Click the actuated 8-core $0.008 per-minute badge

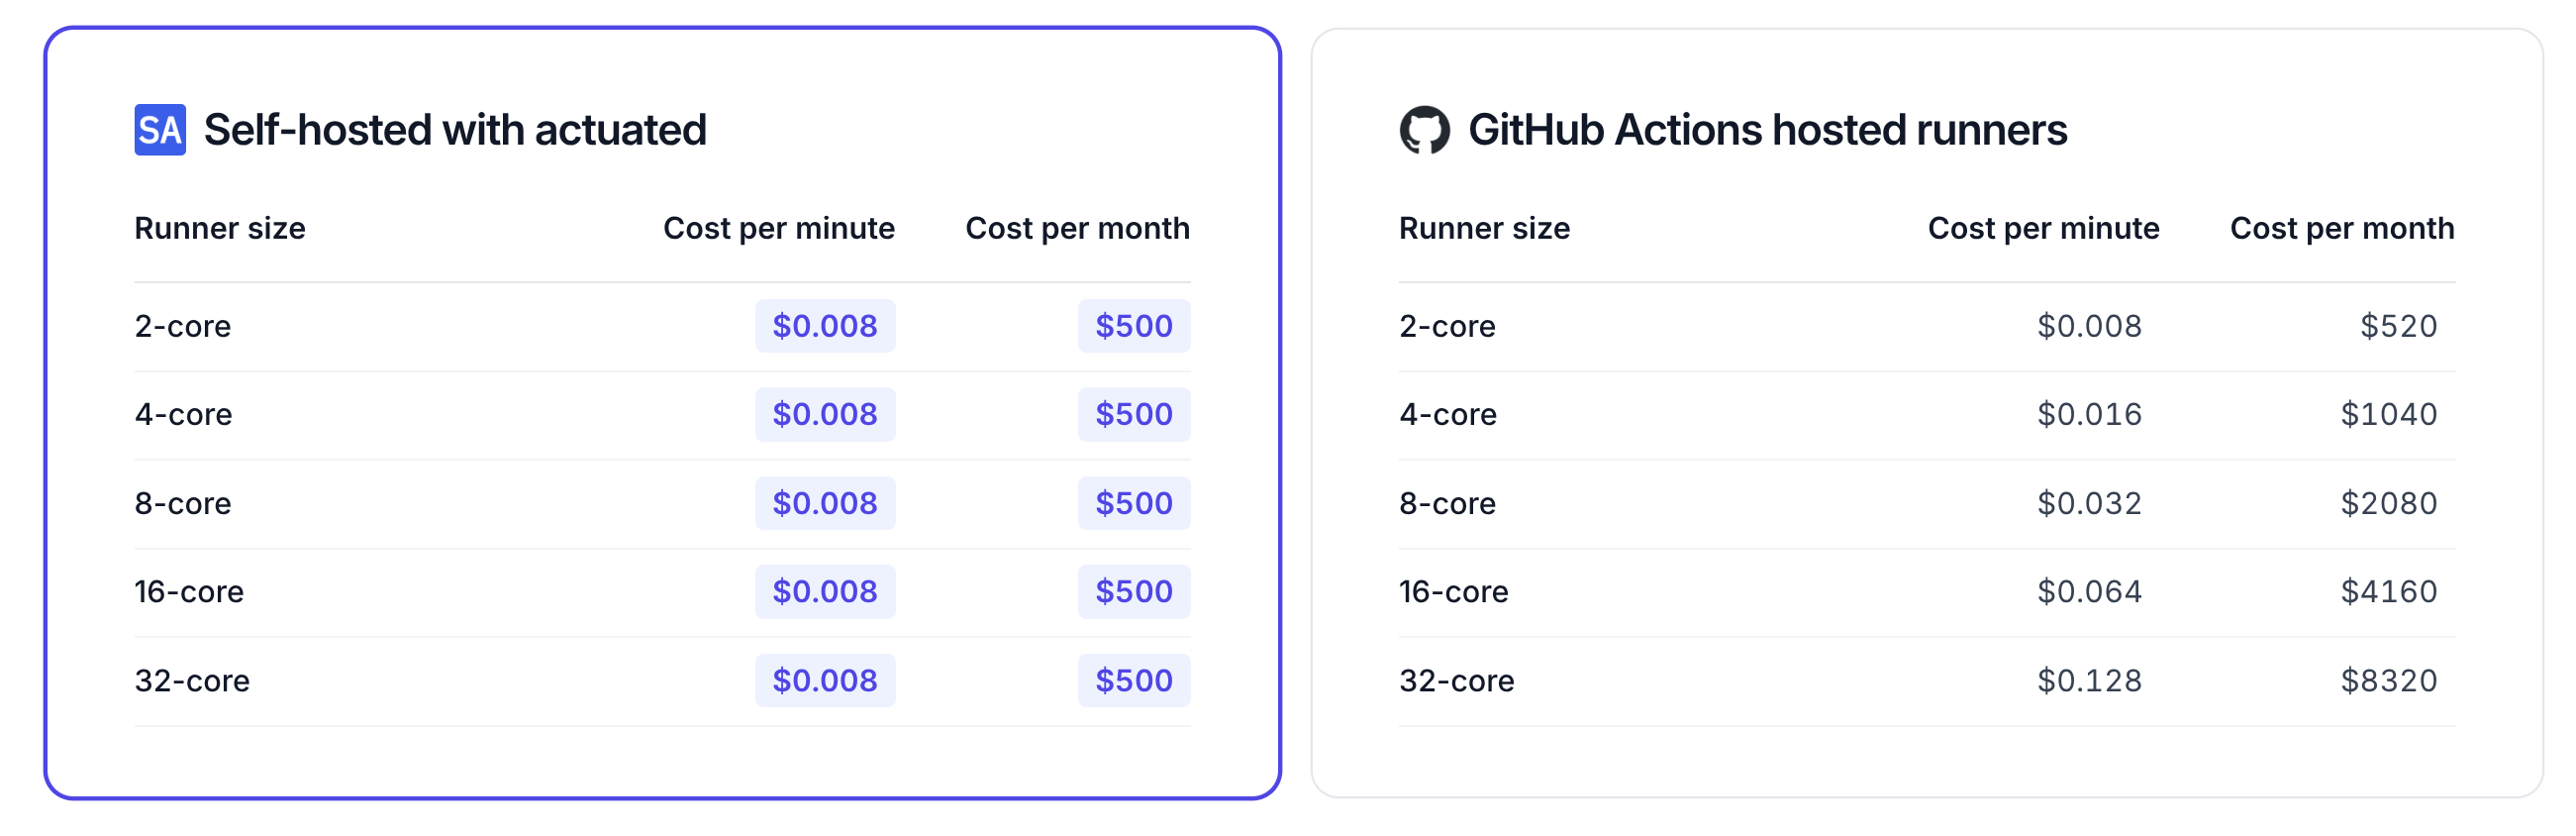[x=824, y=503]
